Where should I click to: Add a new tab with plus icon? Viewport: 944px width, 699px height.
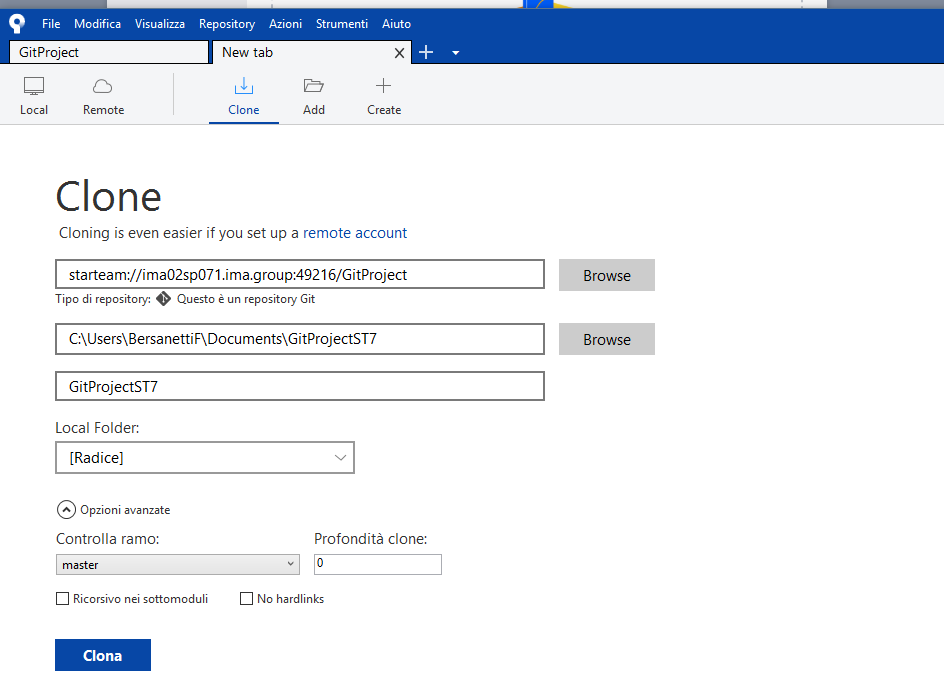pos(426,52)
